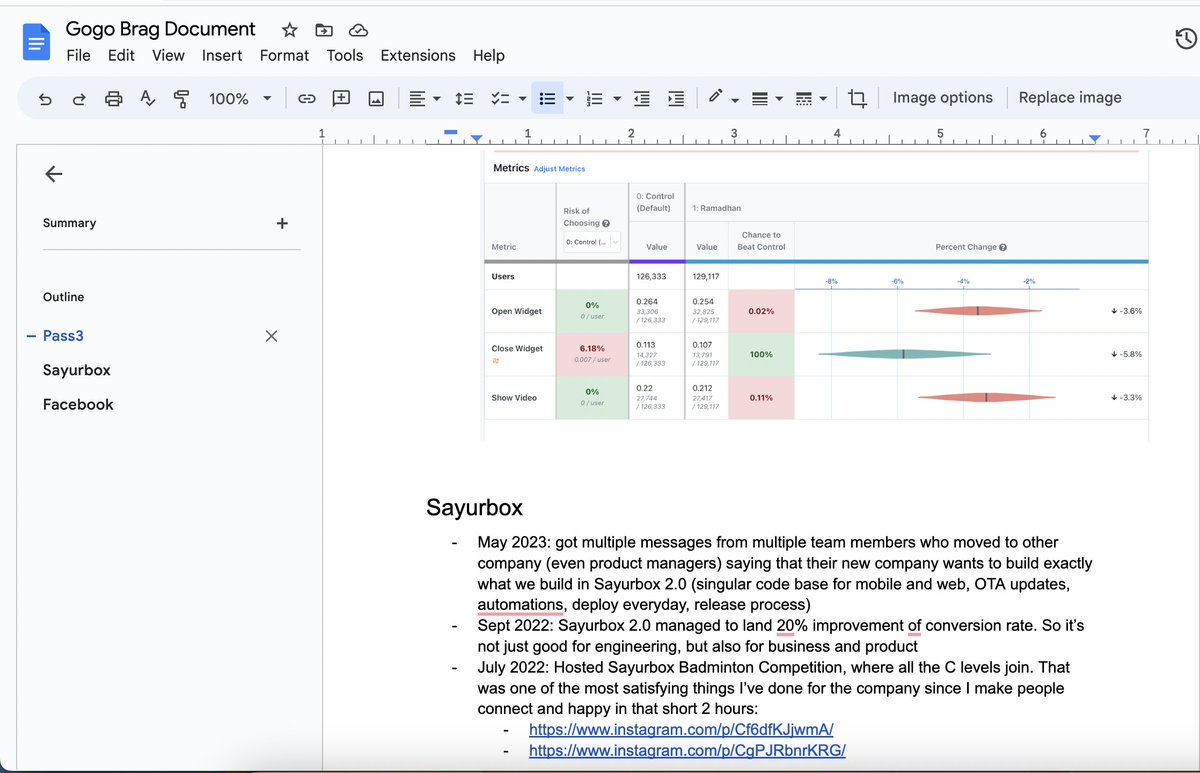This screenshot has height=773, width=1200.
Task: Open the Insert menu
Action: (x=222, y=56)
